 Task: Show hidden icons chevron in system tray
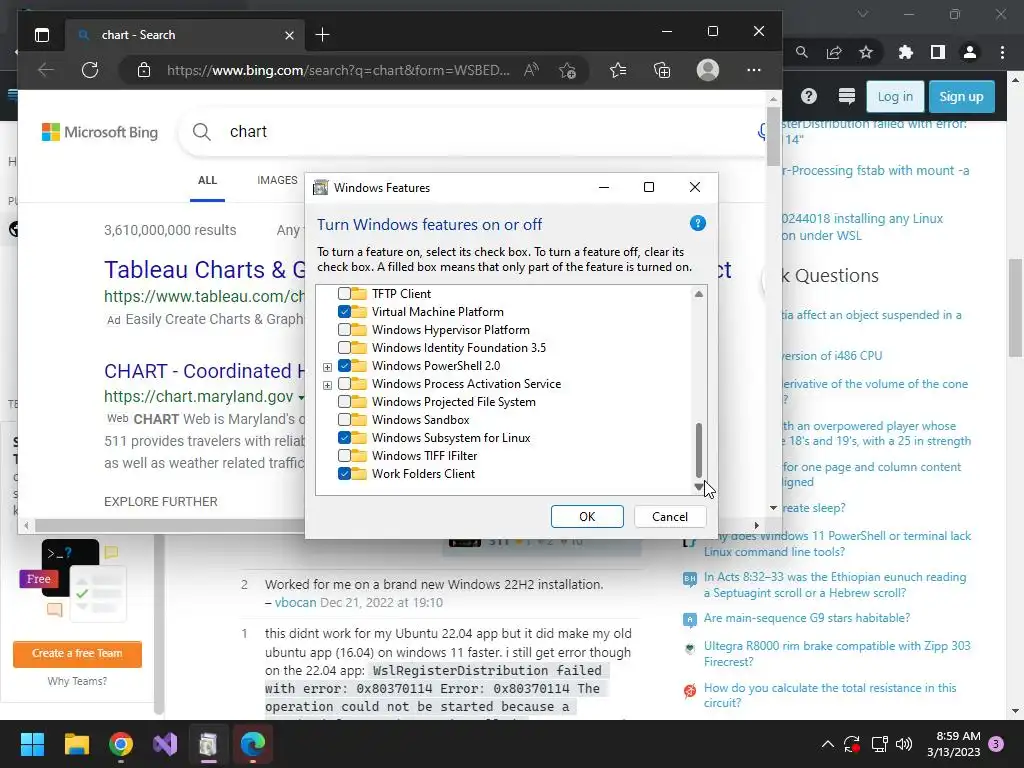(827, 744)
